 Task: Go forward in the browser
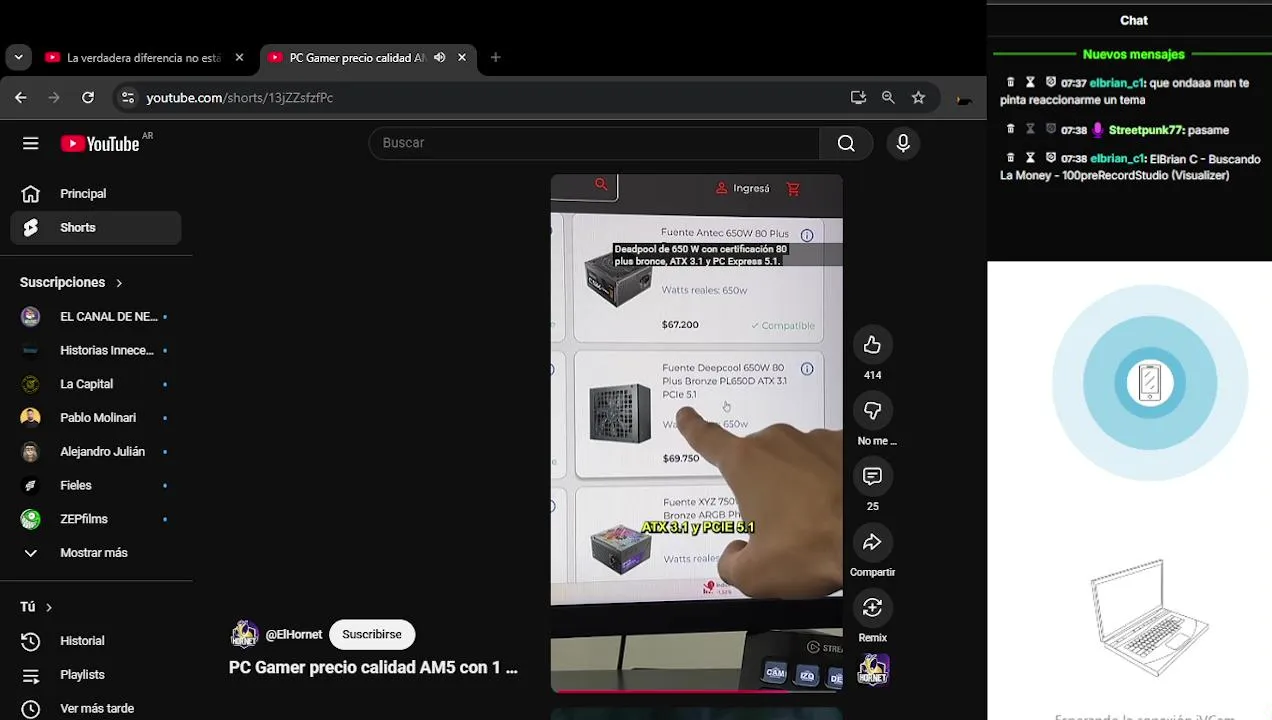tap(54, 97)
